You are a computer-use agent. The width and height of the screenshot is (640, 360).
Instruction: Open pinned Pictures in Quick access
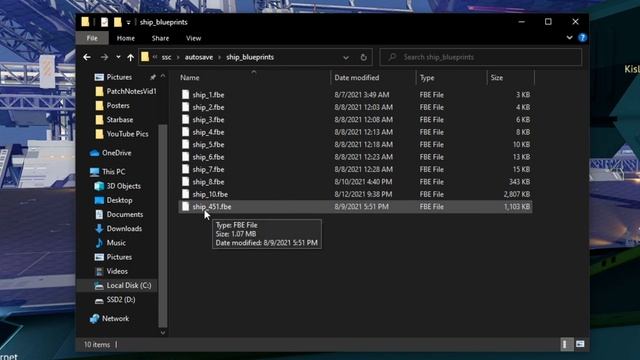click(119, 77)
